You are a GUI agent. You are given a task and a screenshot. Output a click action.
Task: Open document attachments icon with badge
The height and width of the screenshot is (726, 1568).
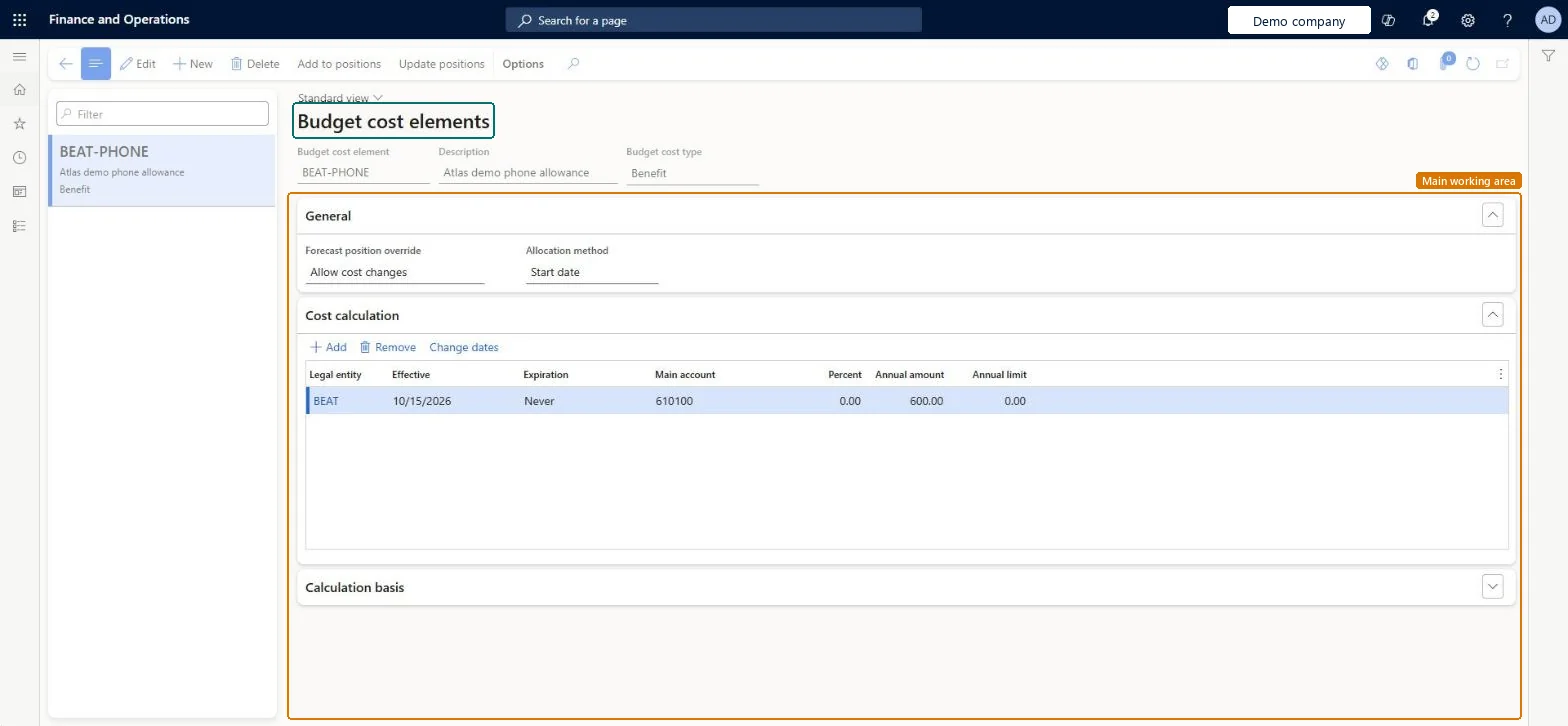pyautogui.click(x=1445, y=62)
